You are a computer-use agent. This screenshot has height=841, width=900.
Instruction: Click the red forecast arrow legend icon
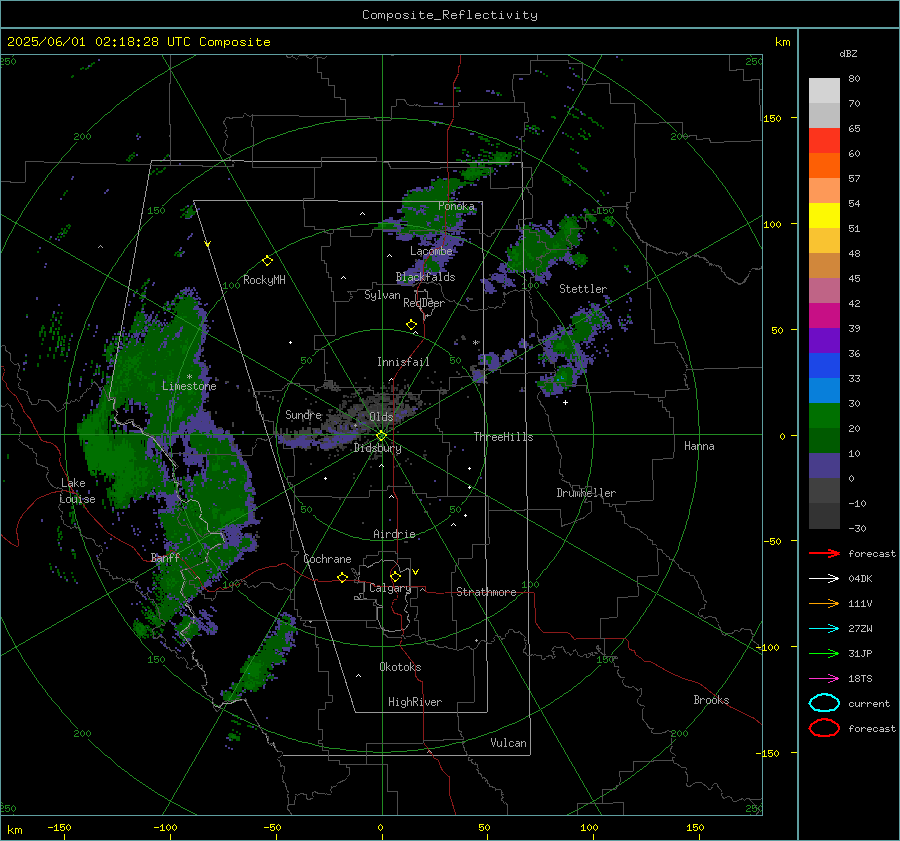click(824, 553)
